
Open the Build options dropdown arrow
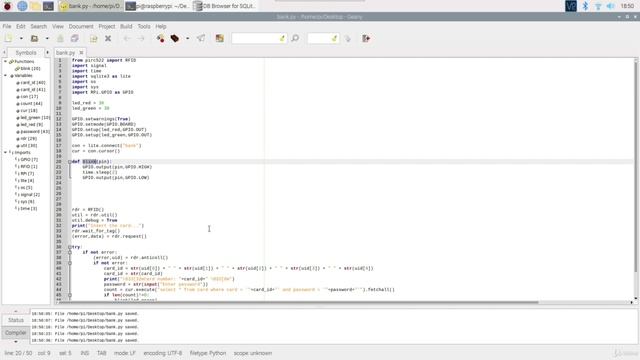[x=187, y=38]
